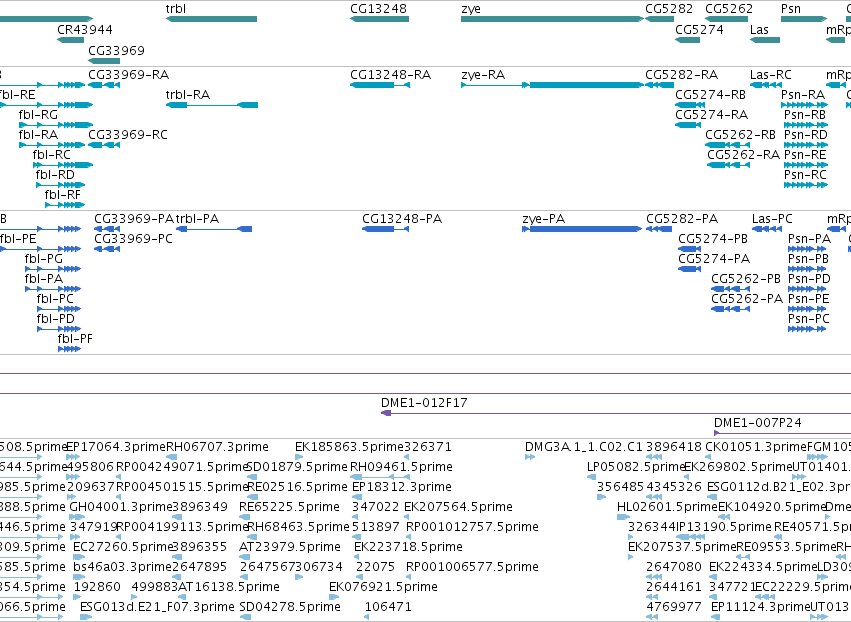851x622 pixels.
Task: Select transcript CG5262-RB label
Action: point(740,135)
